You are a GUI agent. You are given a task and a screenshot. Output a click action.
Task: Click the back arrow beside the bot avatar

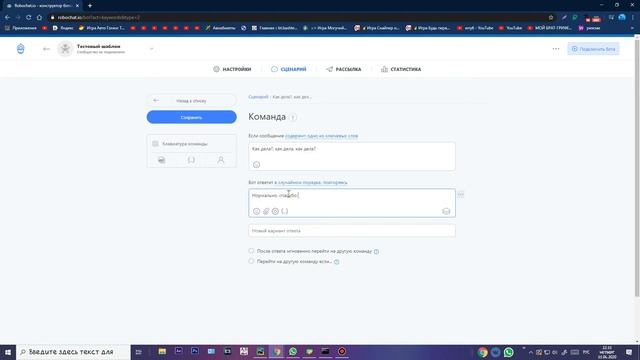(x=46, y=49)
